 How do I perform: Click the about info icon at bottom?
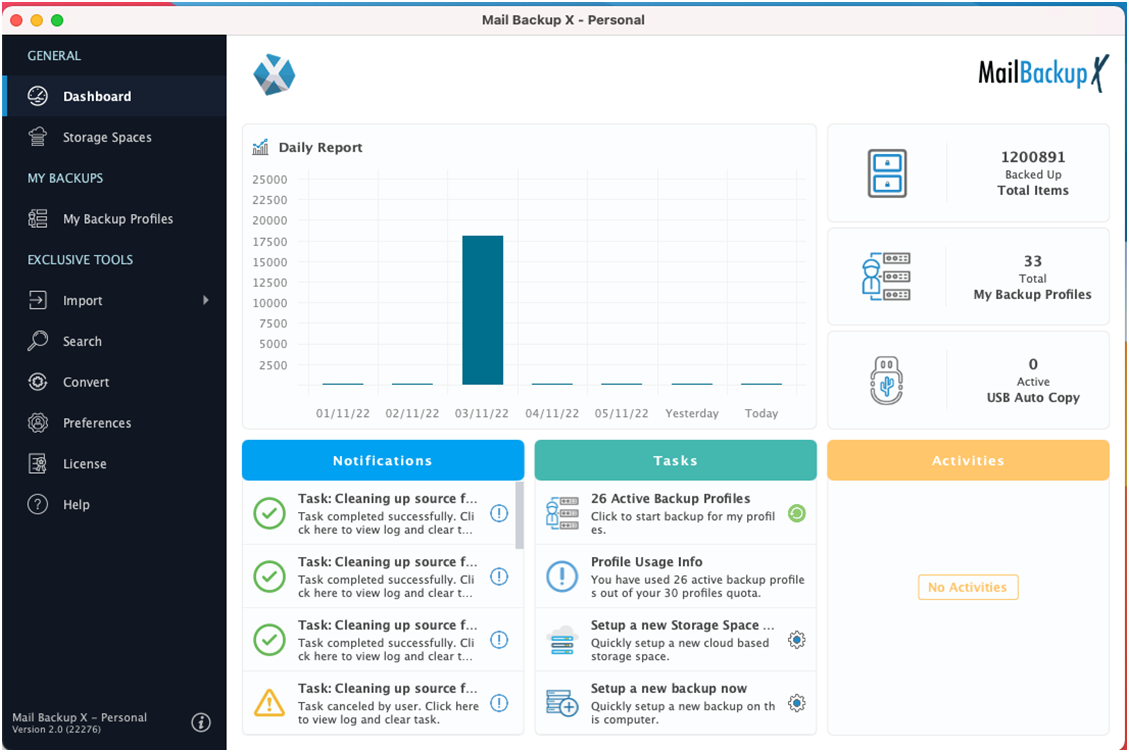[201, 722]
